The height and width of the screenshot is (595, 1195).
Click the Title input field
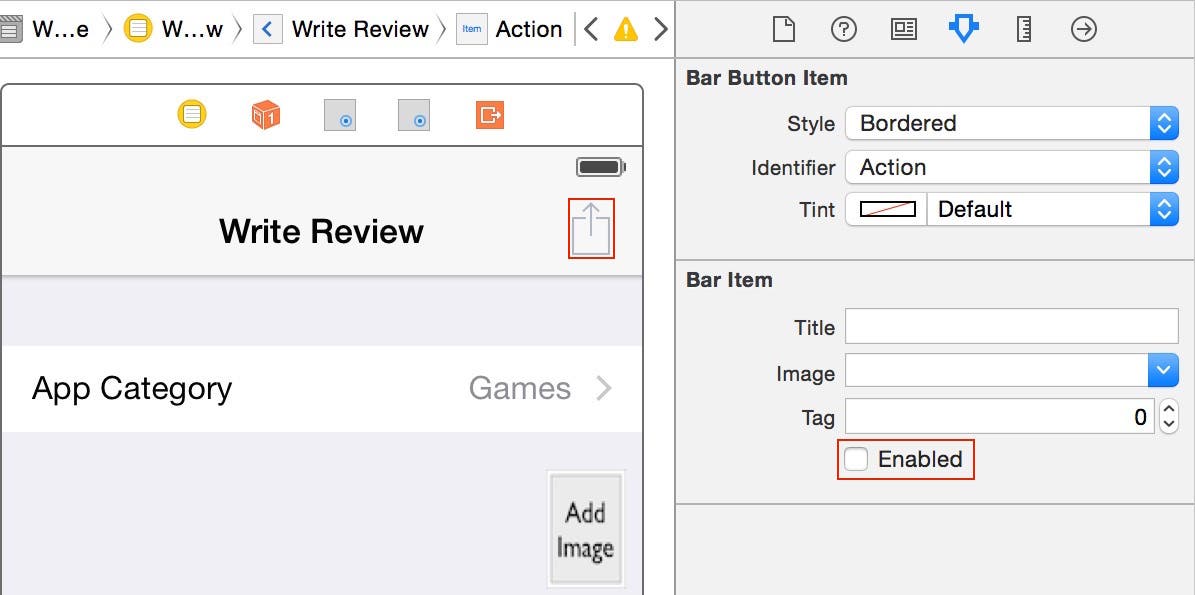click(1011, 327)
